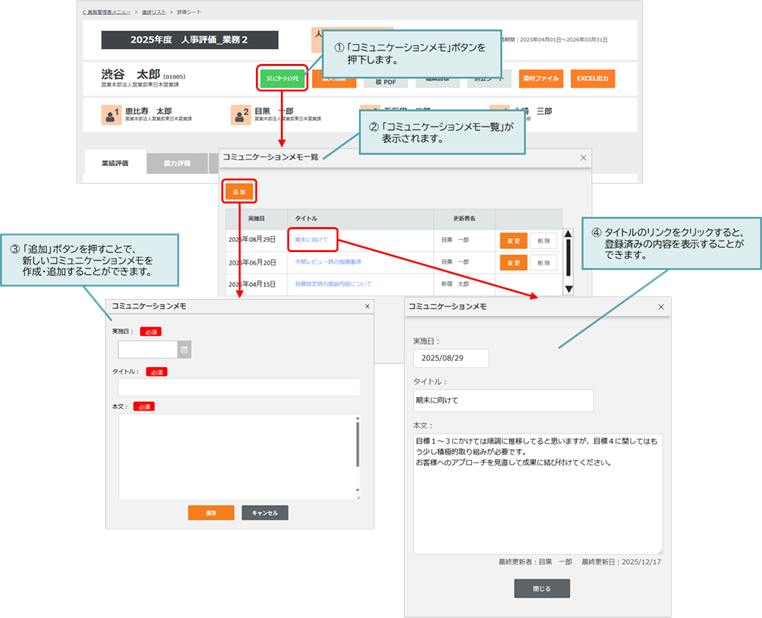Click the 閉じる button in memo detail
Viewport: 762px width, 618px height.
pos(542,588)
